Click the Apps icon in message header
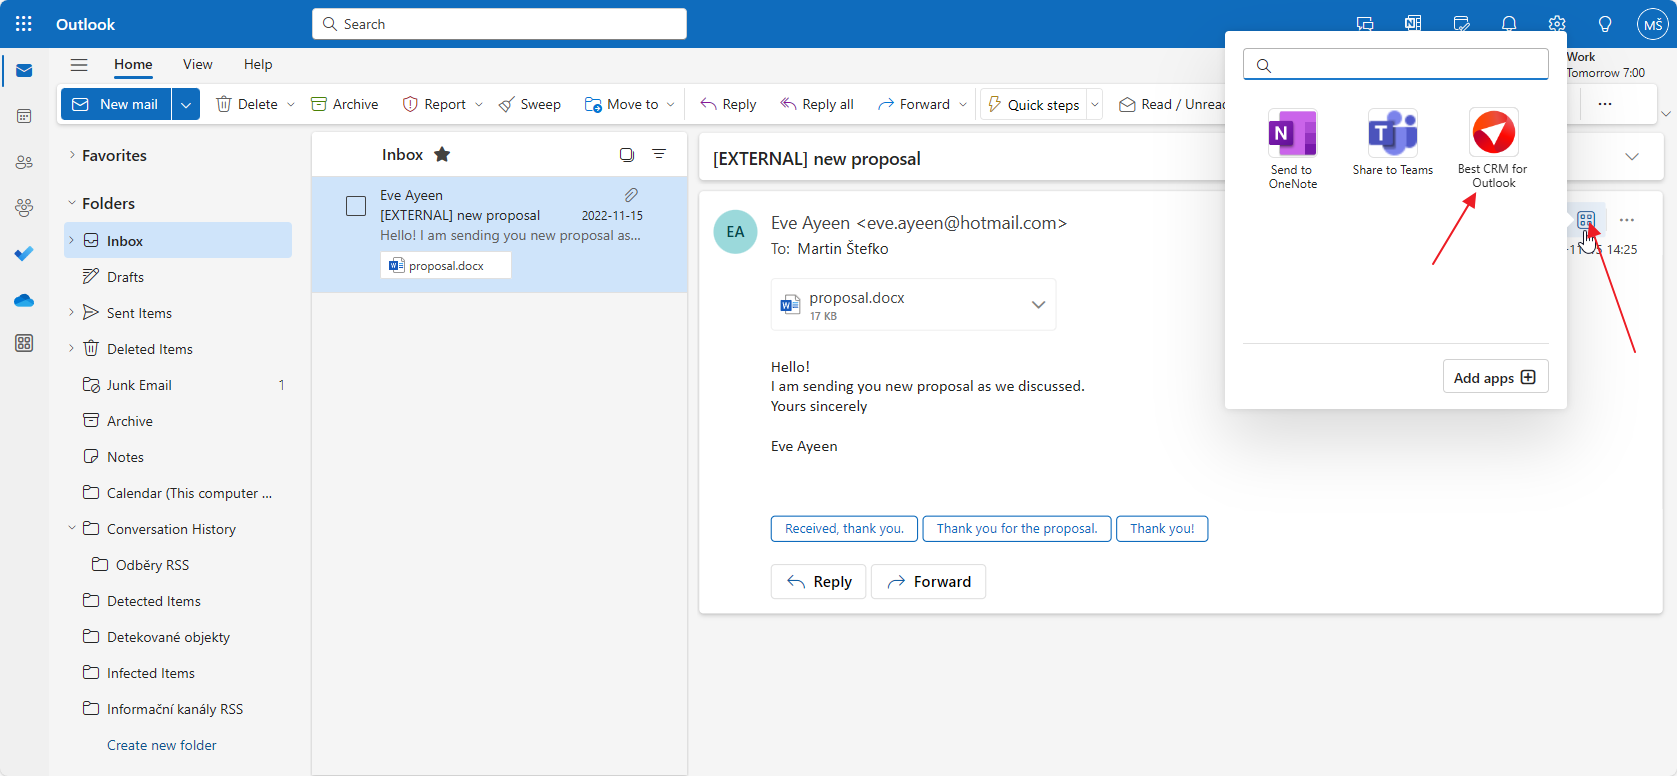Screen dimensions: 1677x776 click(x=1586, y=220)
